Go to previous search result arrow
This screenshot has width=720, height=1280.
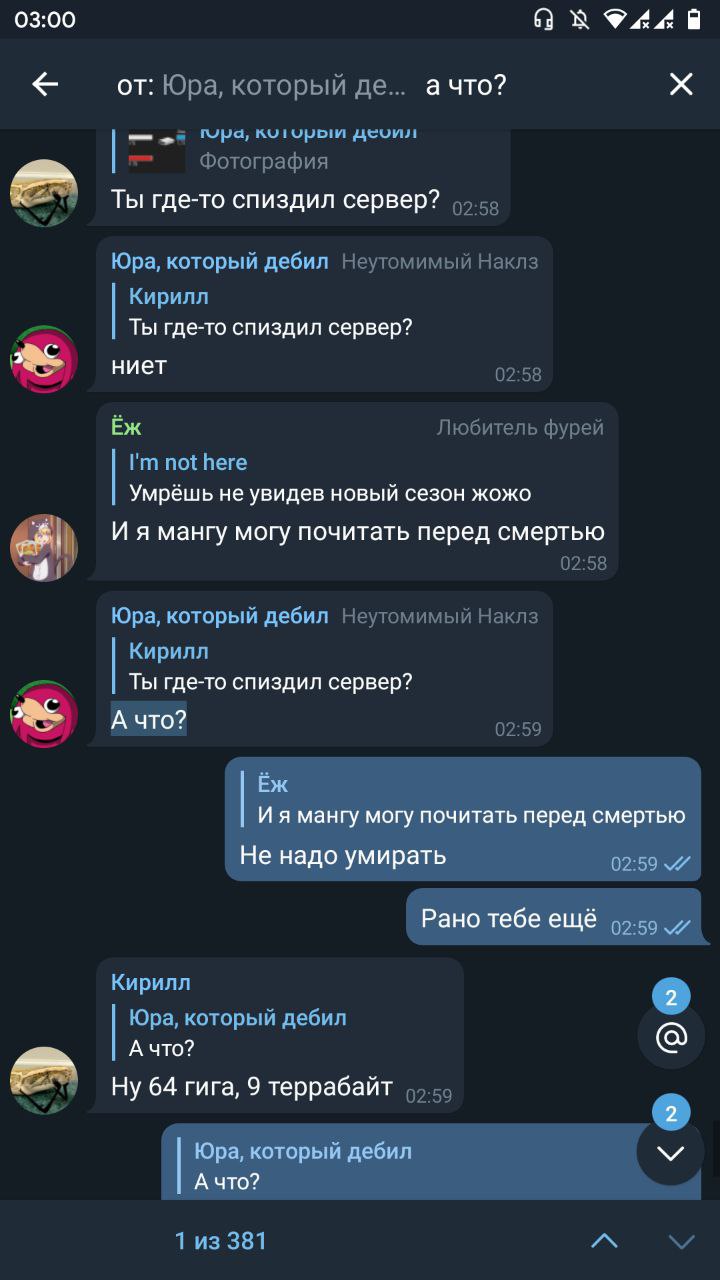click(604, 1241)
